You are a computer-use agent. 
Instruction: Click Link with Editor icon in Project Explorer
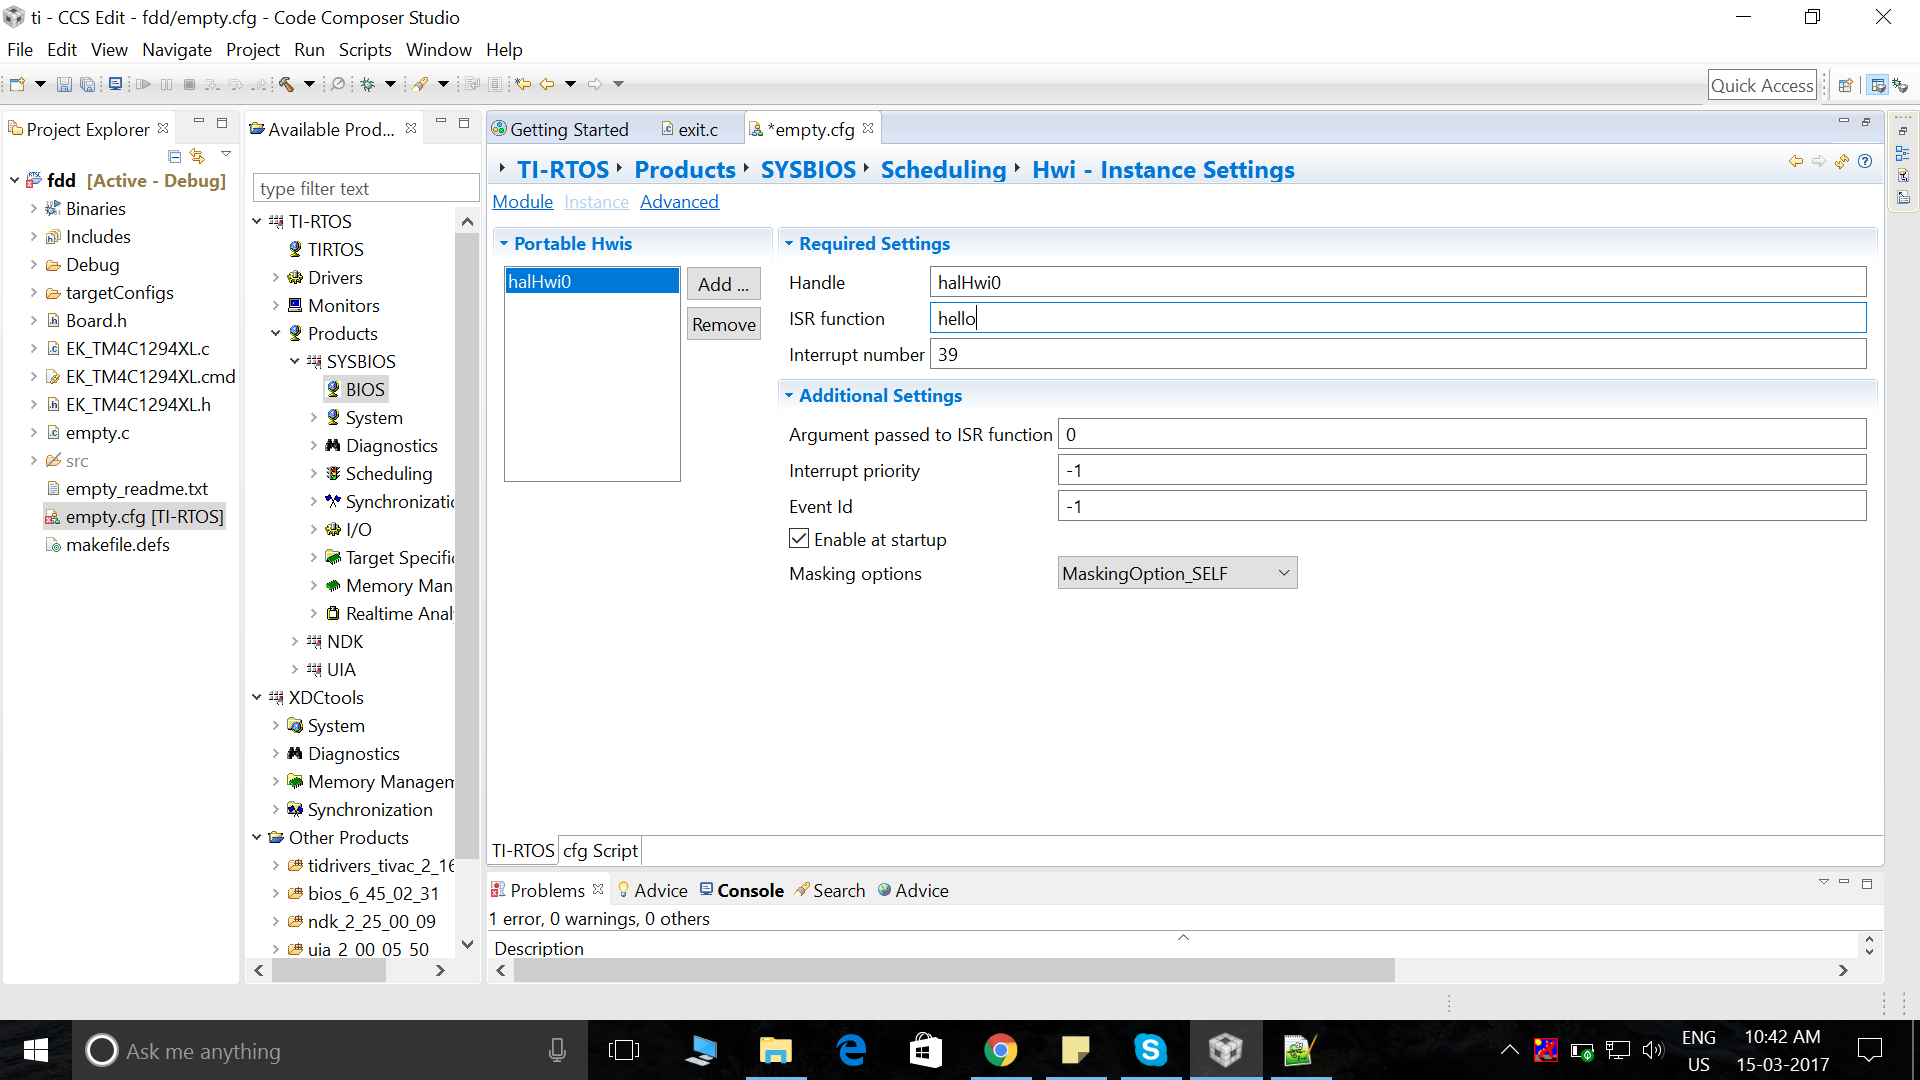pos(197,156)
